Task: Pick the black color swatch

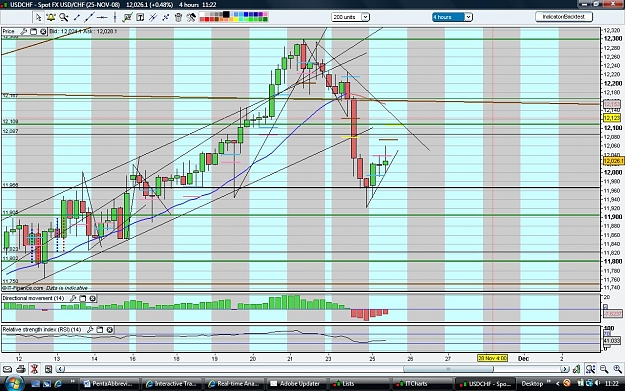Action: (x=226, y=14)
